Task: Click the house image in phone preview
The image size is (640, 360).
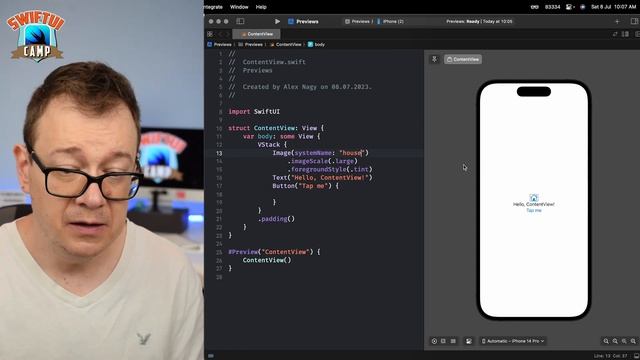Action: [x=533, y=198]
